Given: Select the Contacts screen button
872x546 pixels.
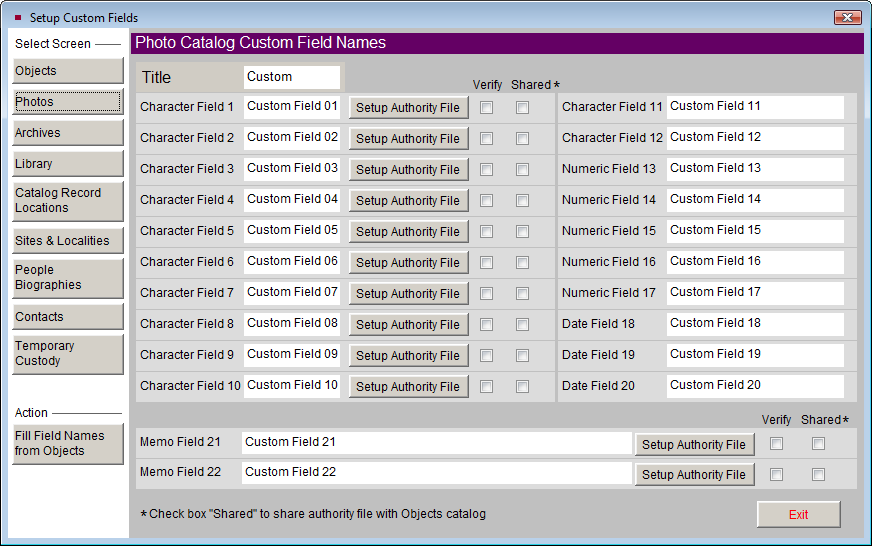Looking at the screenshot, I should coord(67,317).
